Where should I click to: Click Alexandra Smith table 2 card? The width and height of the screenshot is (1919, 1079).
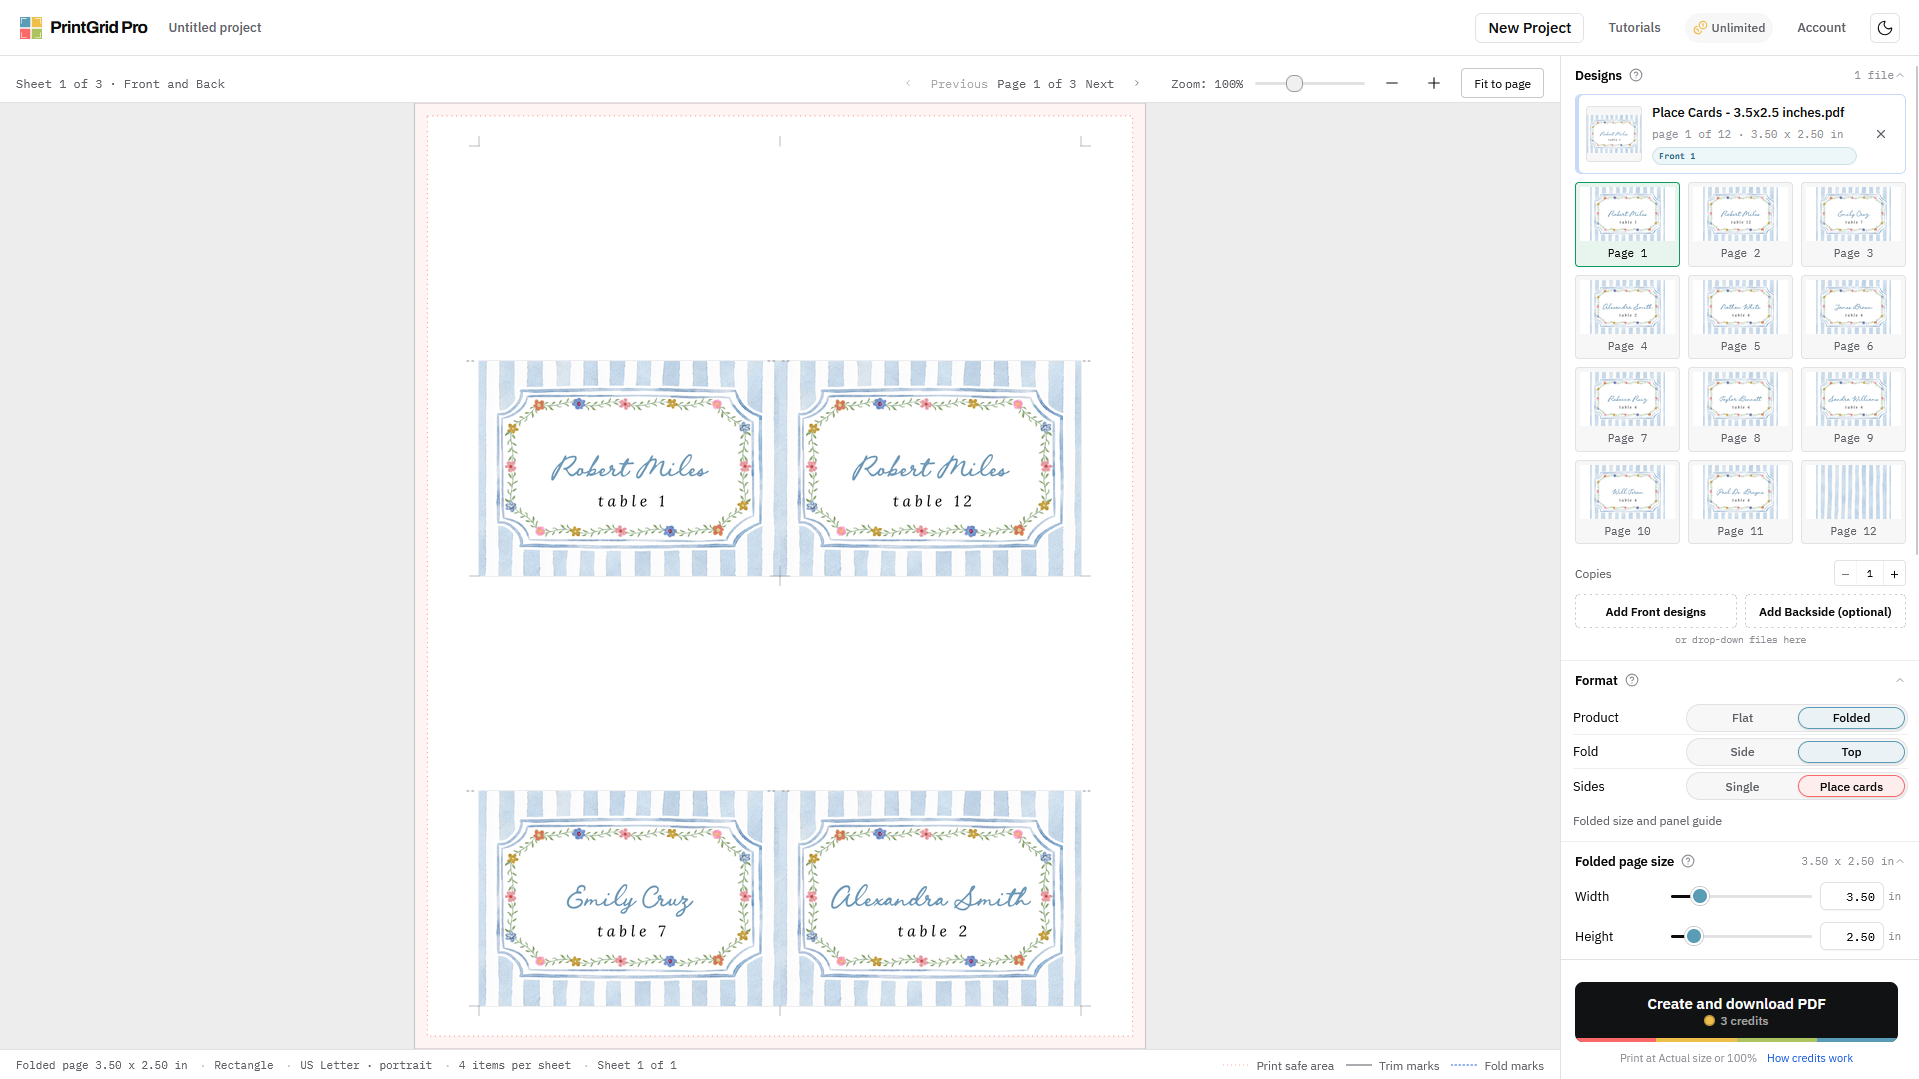[931, 899]
